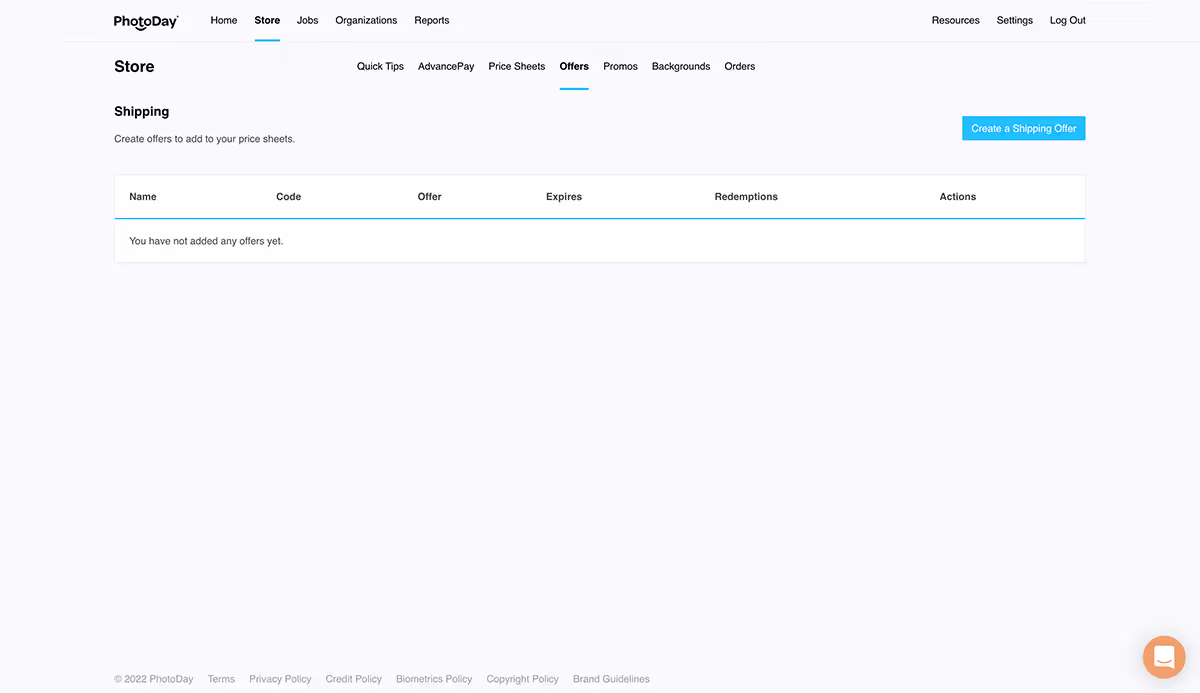The image size is (1200, 693).
Task: Click 'Create offers to add to your price sheets.' text
Action: 204,139
